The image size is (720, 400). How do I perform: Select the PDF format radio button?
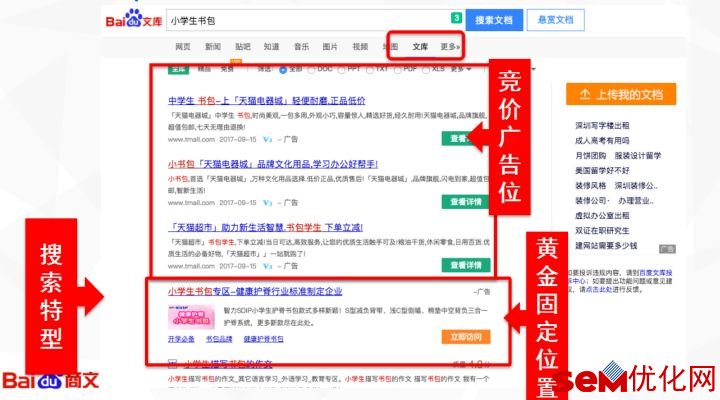[x=398, y=70]
